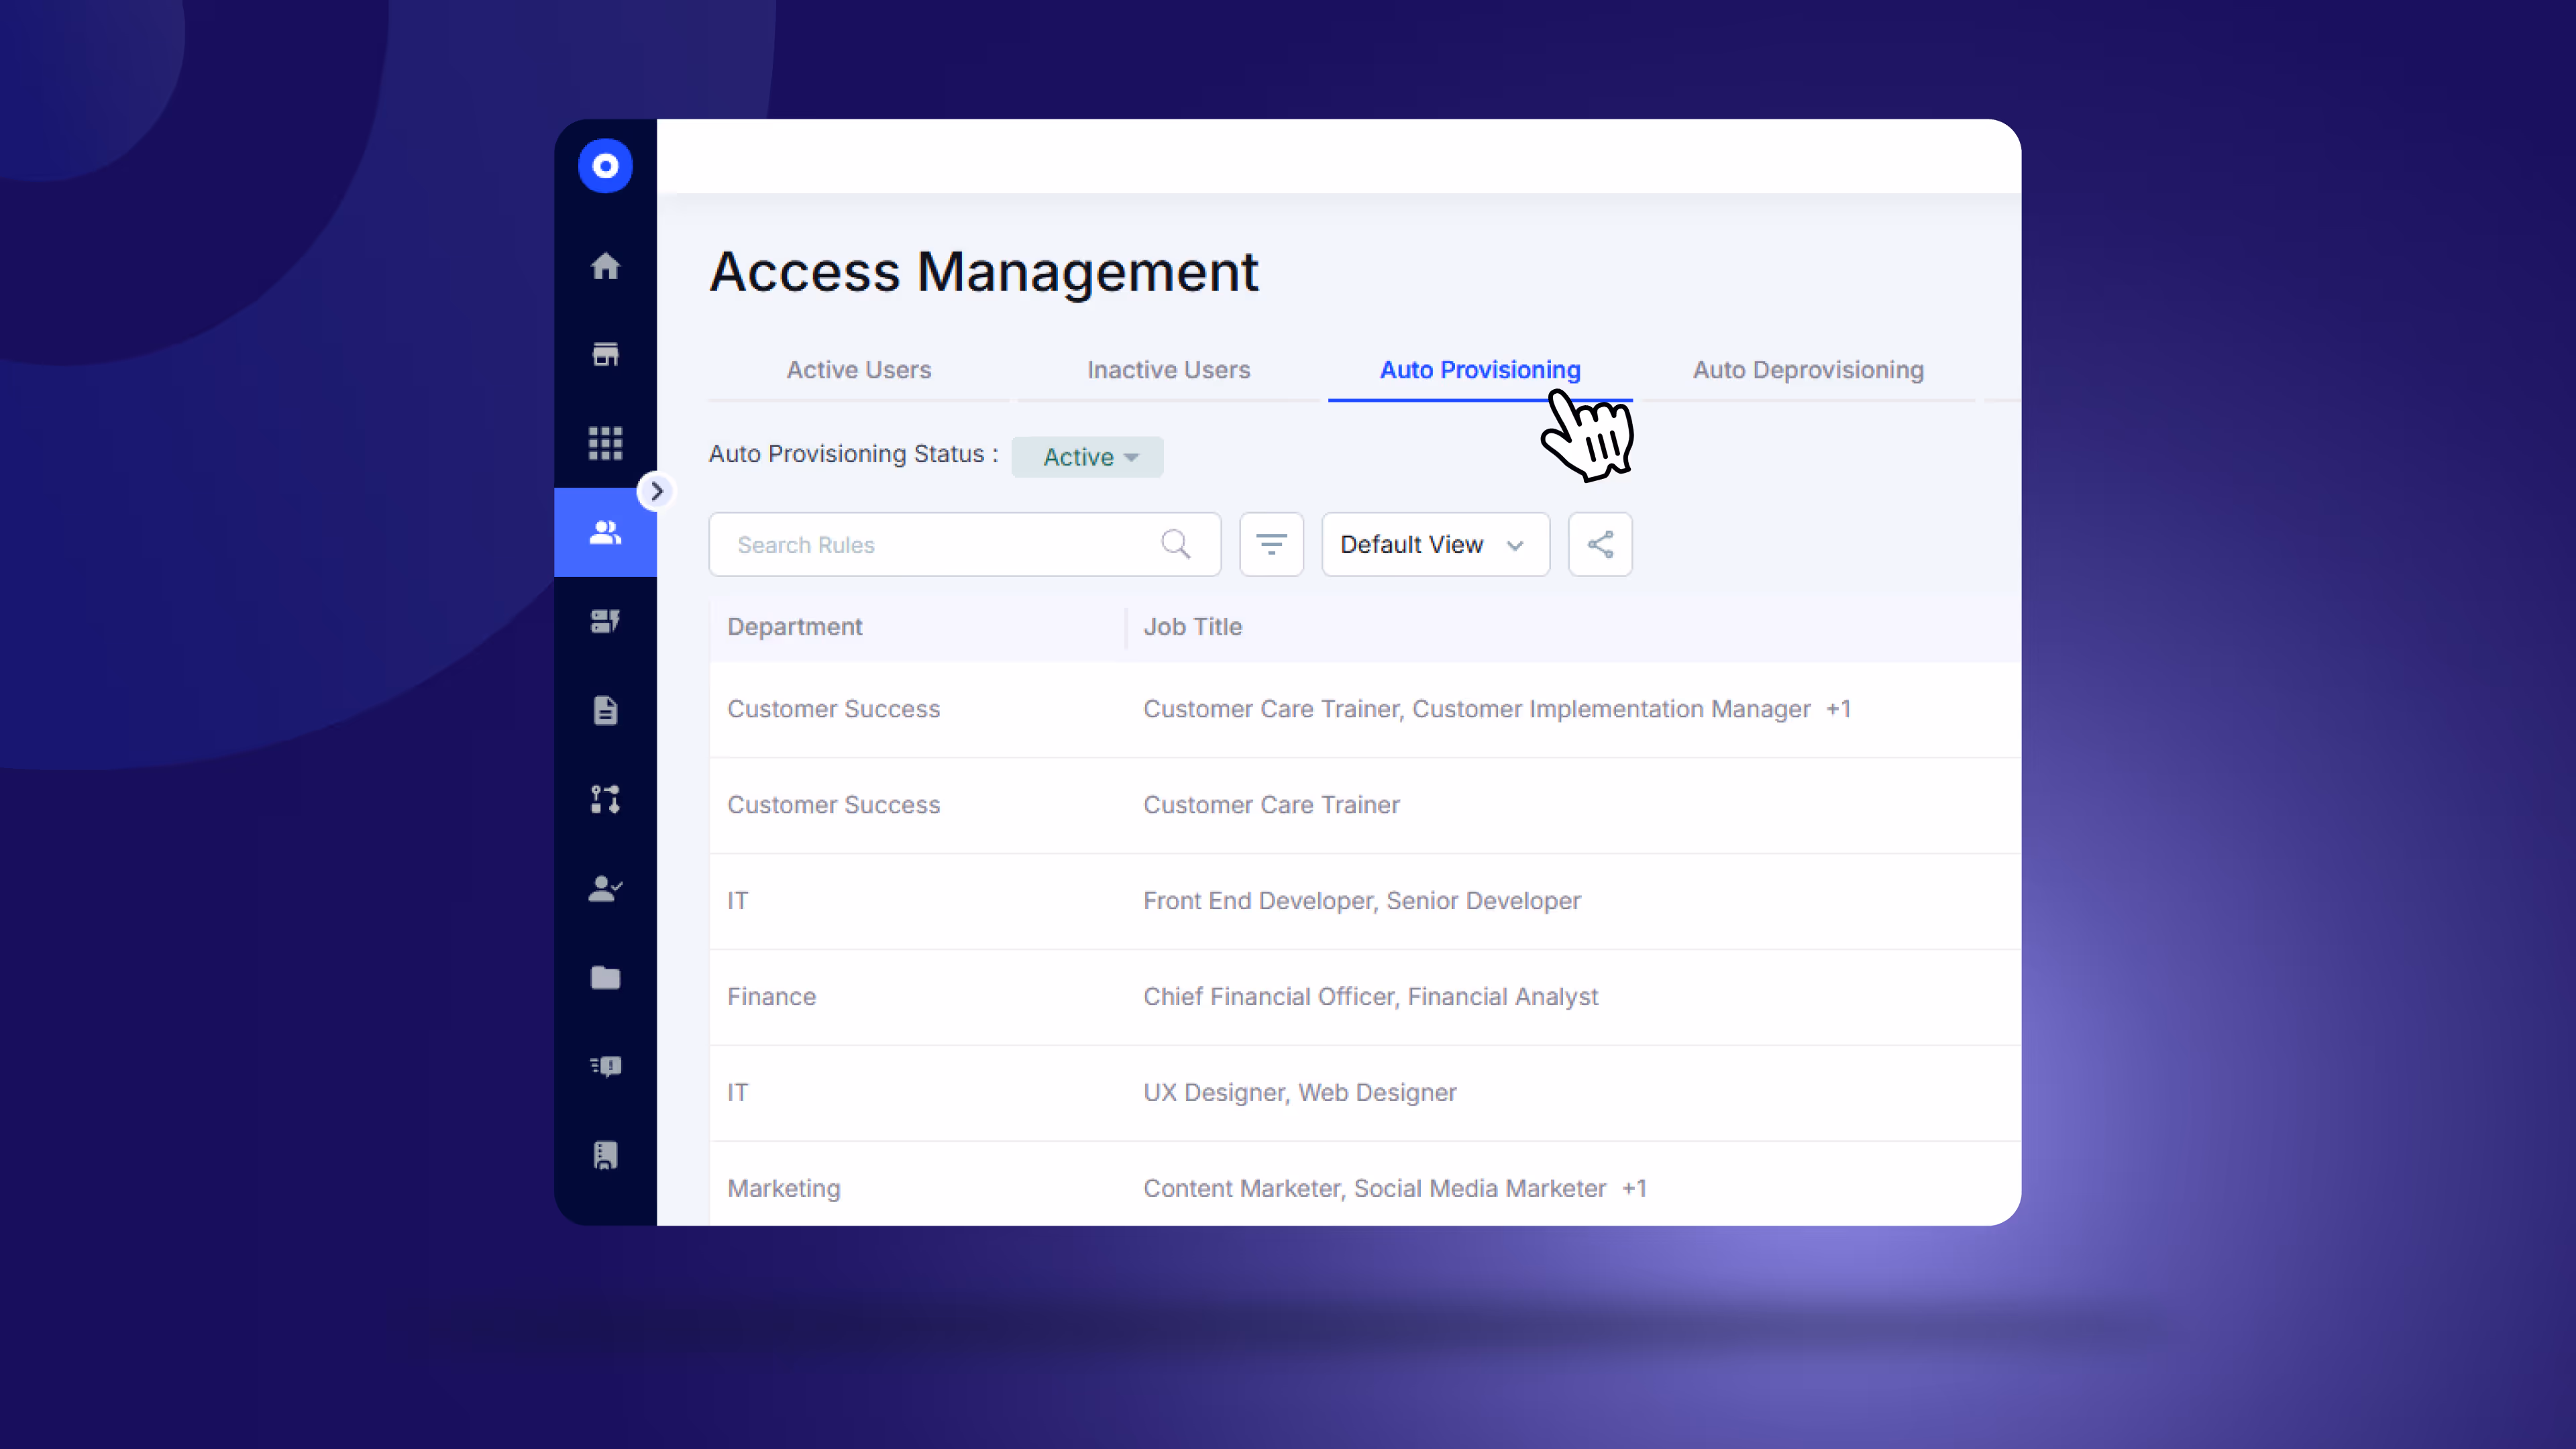Open the storefront icon in sidebar
This screenshot has height=1449, width=2576.
[605, 354]
